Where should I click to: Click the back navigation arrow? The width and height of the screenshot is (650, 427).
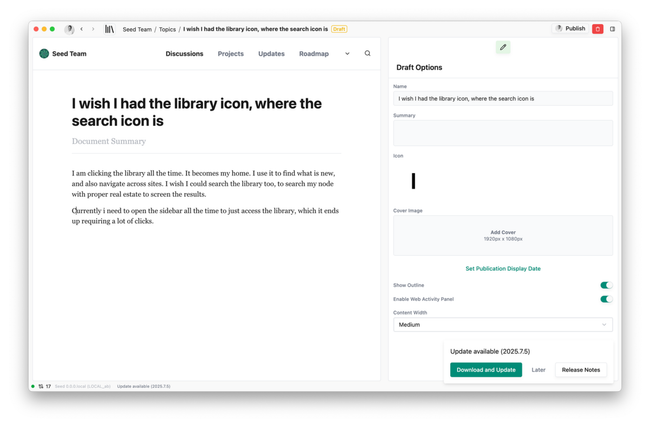(x=82, y=29)
